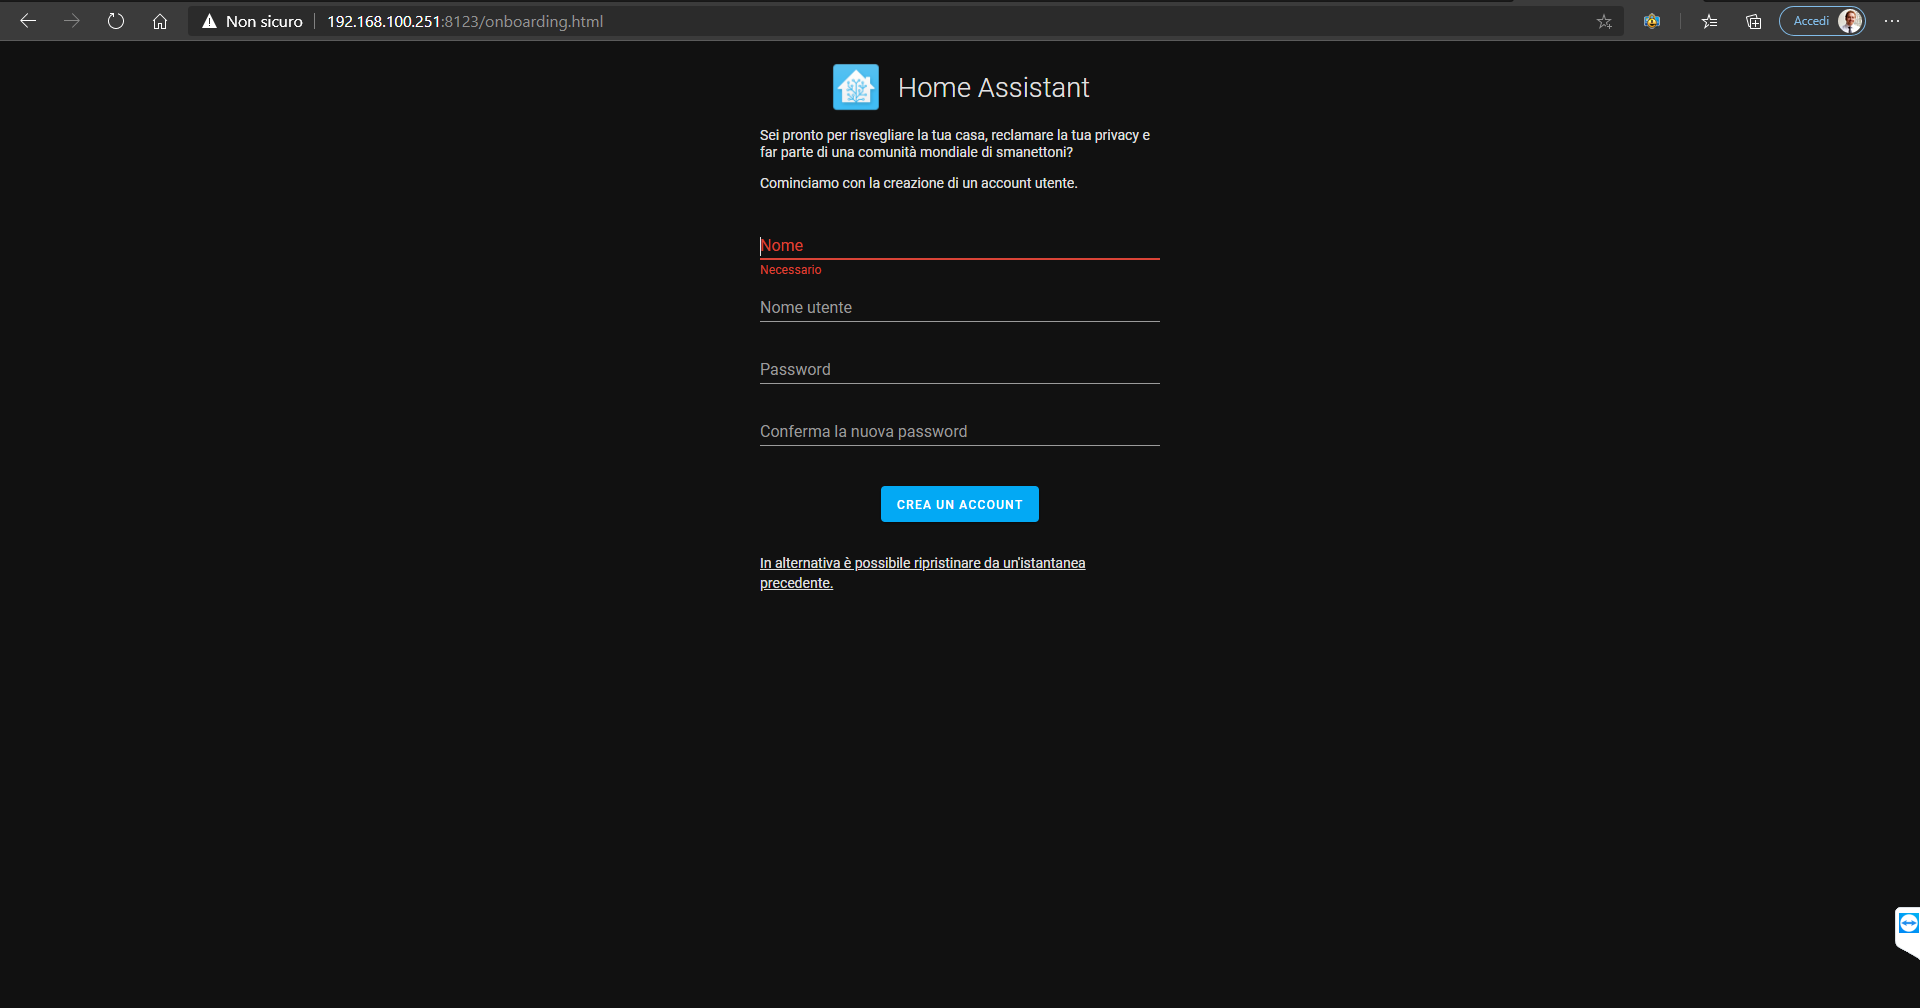Select the Password field
1920x1008 pixels.
tap(960, 369)
